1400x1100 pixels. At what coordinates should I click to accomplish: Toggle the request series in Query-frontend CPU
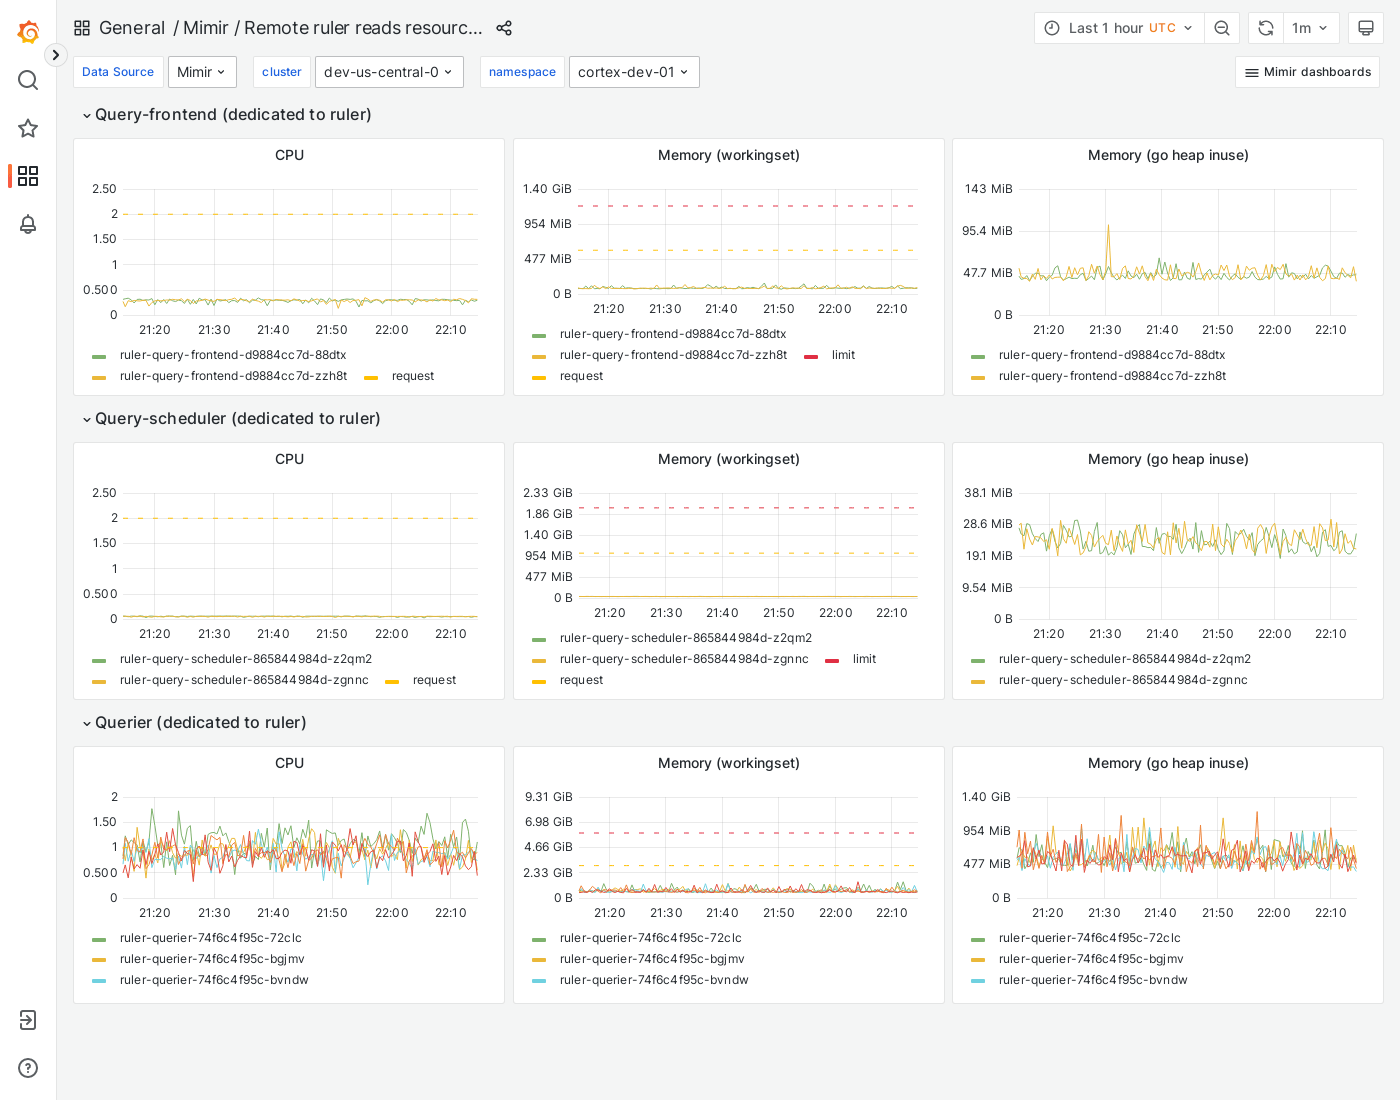[x=413, y=376]
